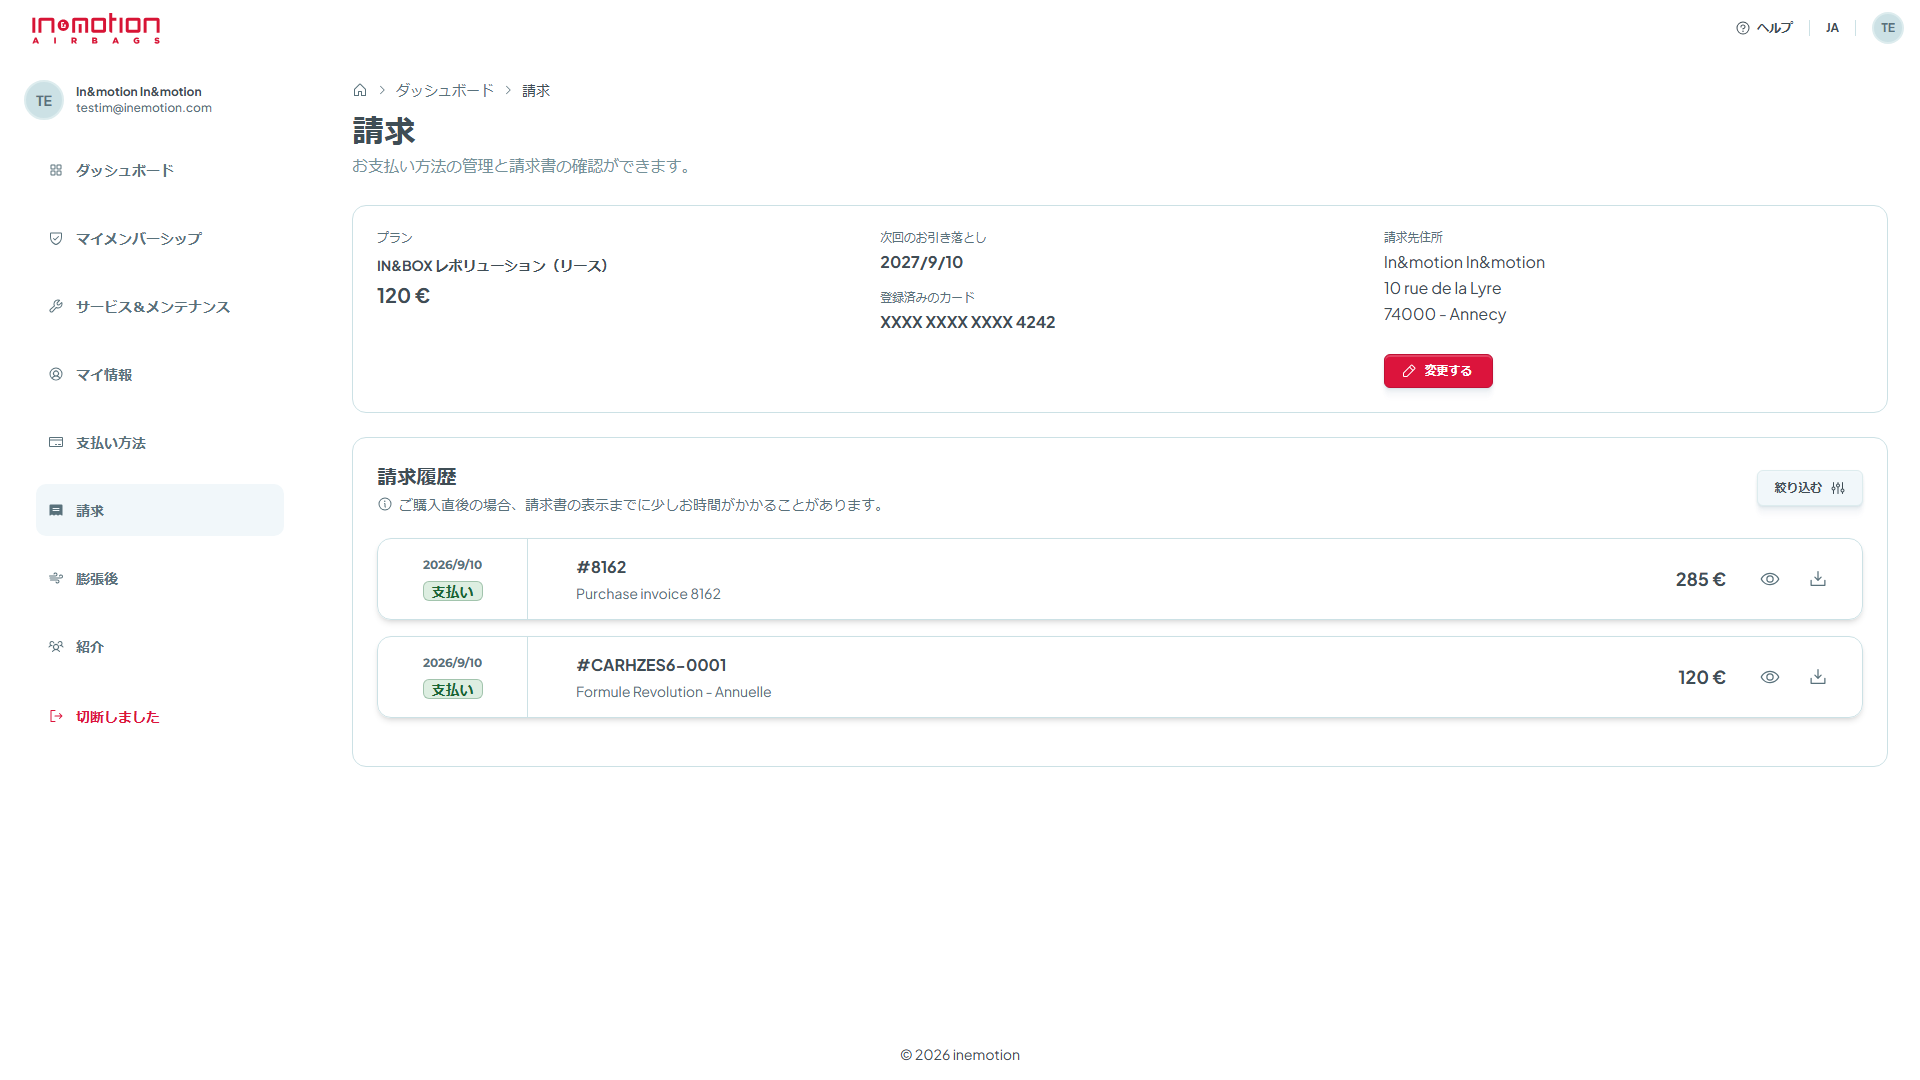Open the 絞り込む filter button

click(1810, 488)
